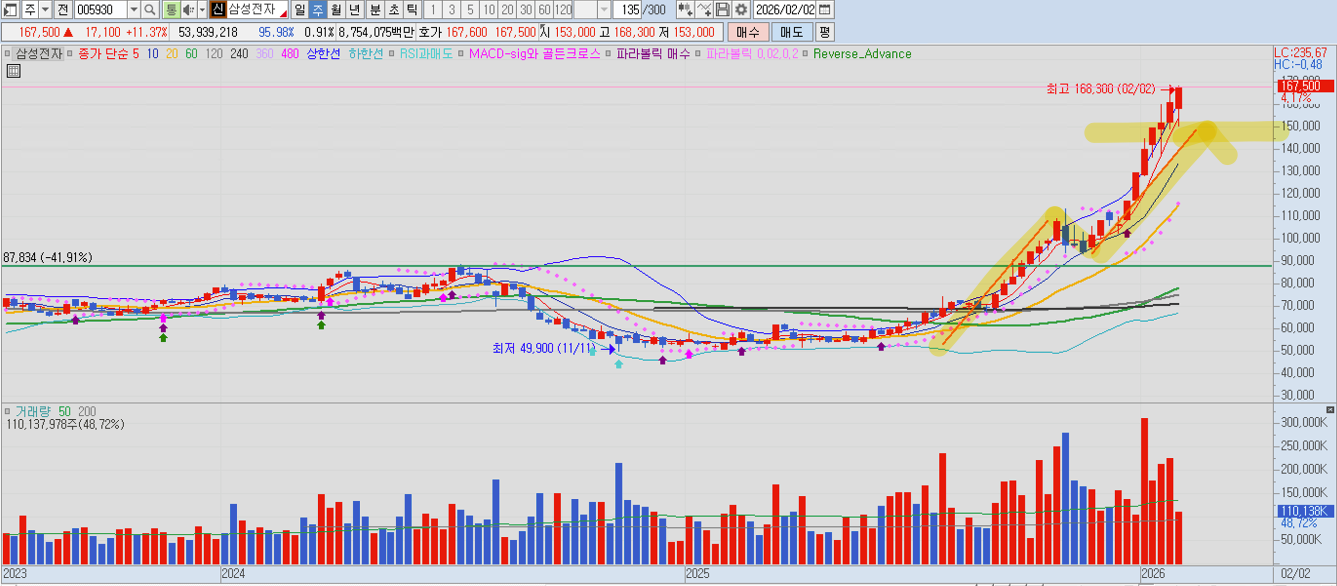Select the 하한선 legend
The width and height of the screenshot is (1337, 586).
(365, 53)
